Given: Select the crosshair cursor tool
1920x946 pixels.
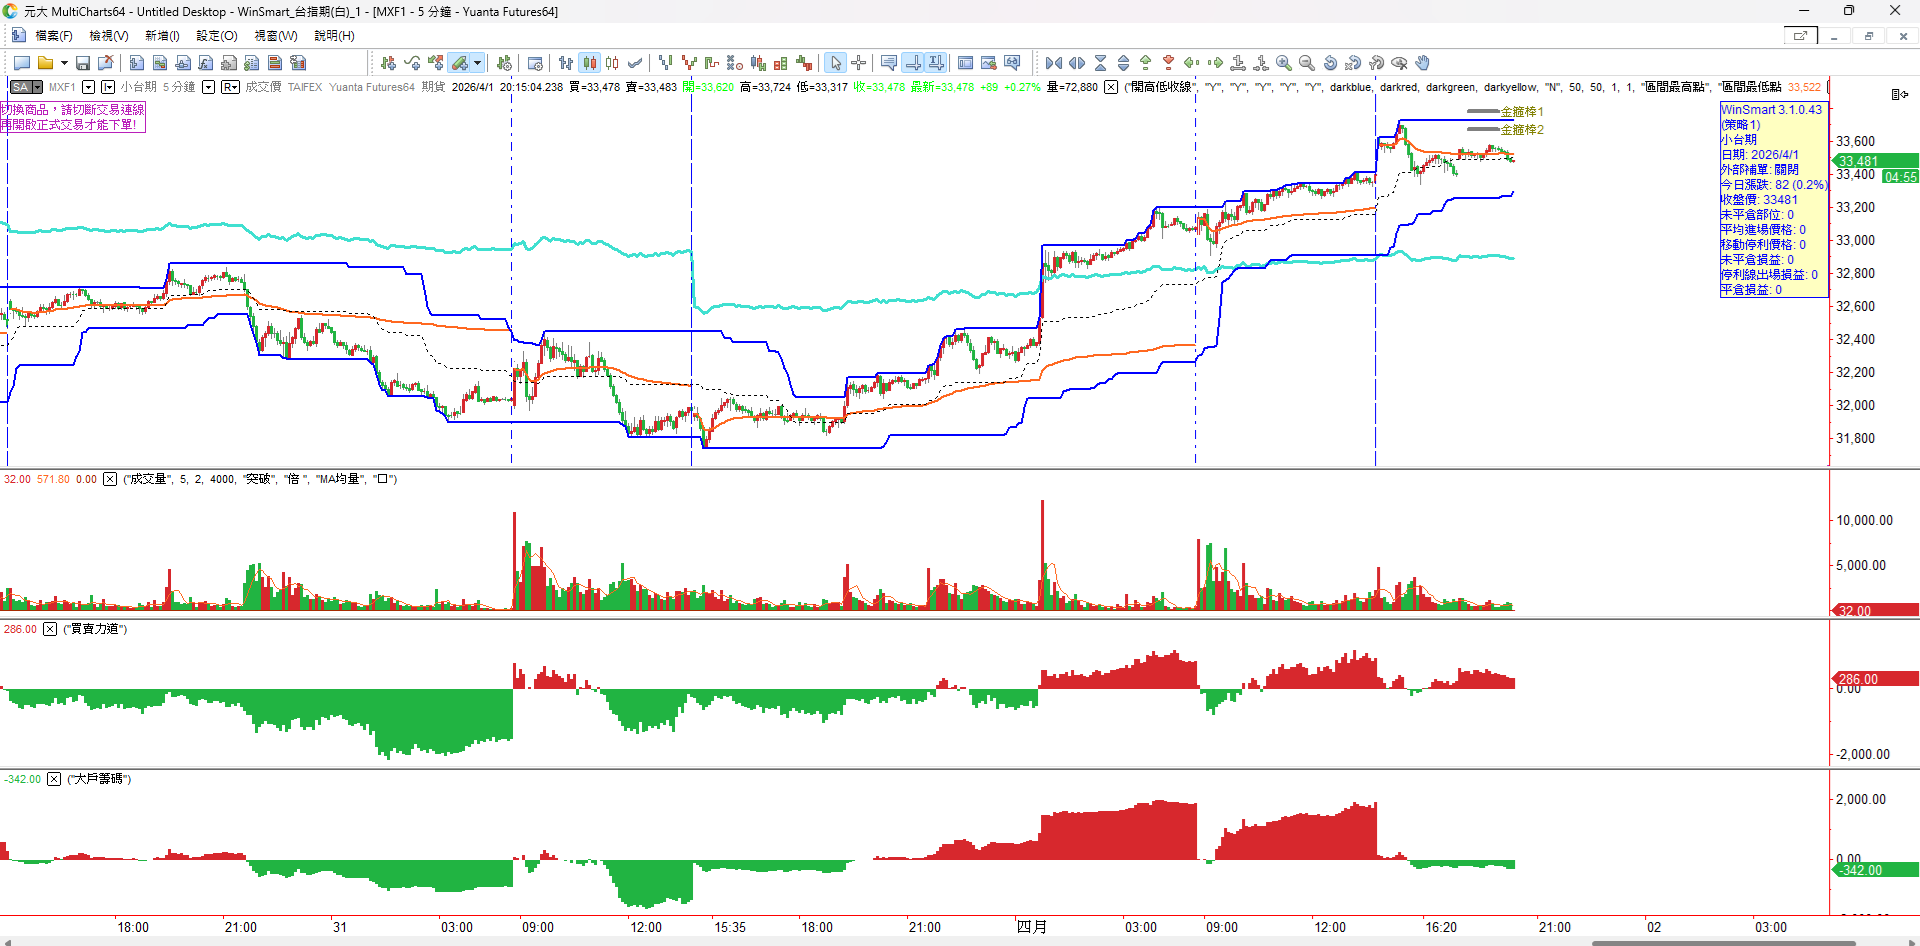Looking at the screenshot, I should (859, 63).
